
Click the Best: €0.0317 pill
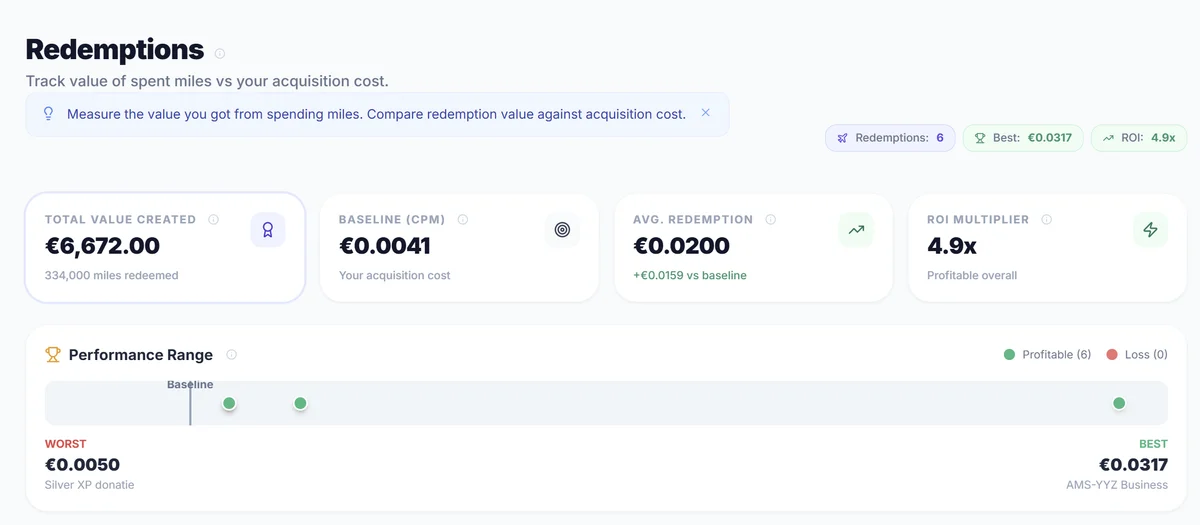[1023, 138]
